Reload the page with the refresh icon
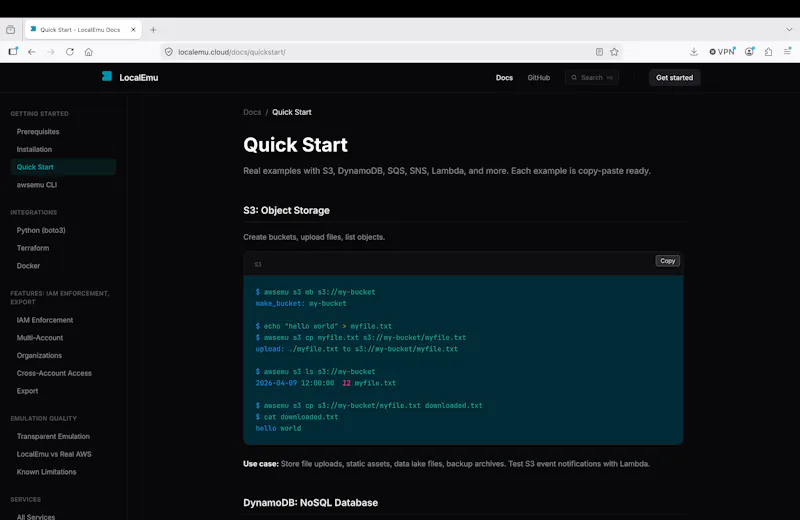800x520 pixels. click(70, 52)
